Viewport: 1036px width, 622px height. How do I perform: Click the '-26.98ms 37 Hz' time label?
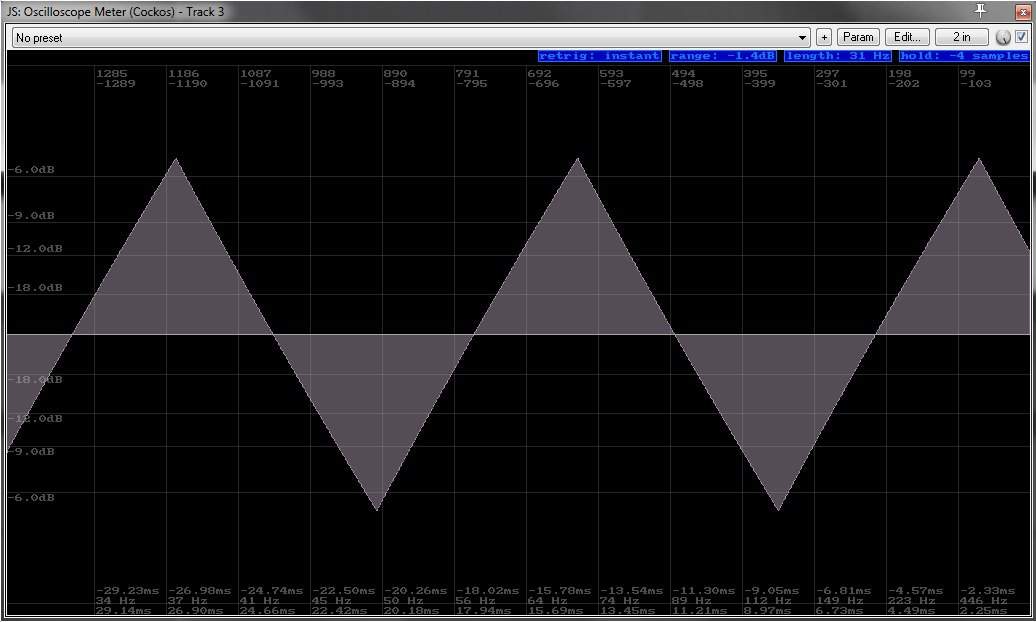tap(200, 596)
